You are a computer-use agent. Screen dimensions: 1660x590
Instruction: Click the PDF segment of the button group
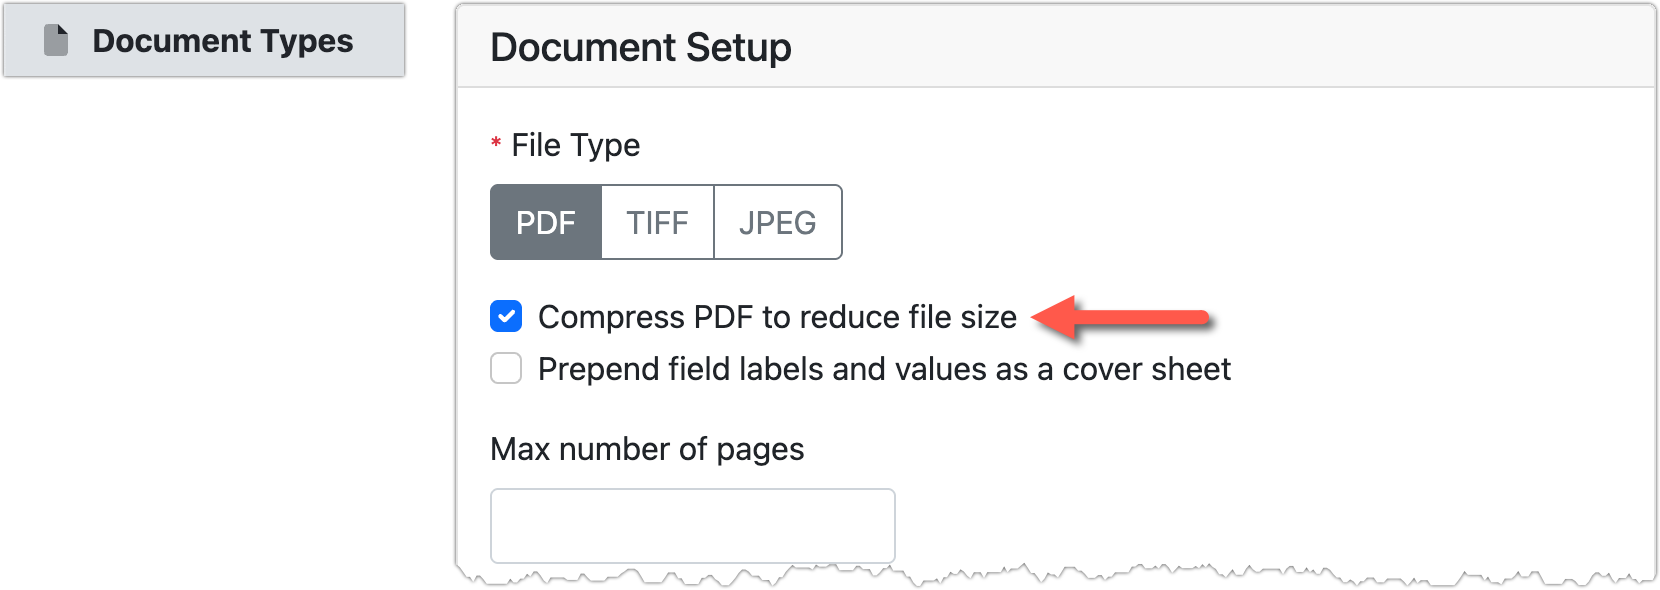coord(545,222)
